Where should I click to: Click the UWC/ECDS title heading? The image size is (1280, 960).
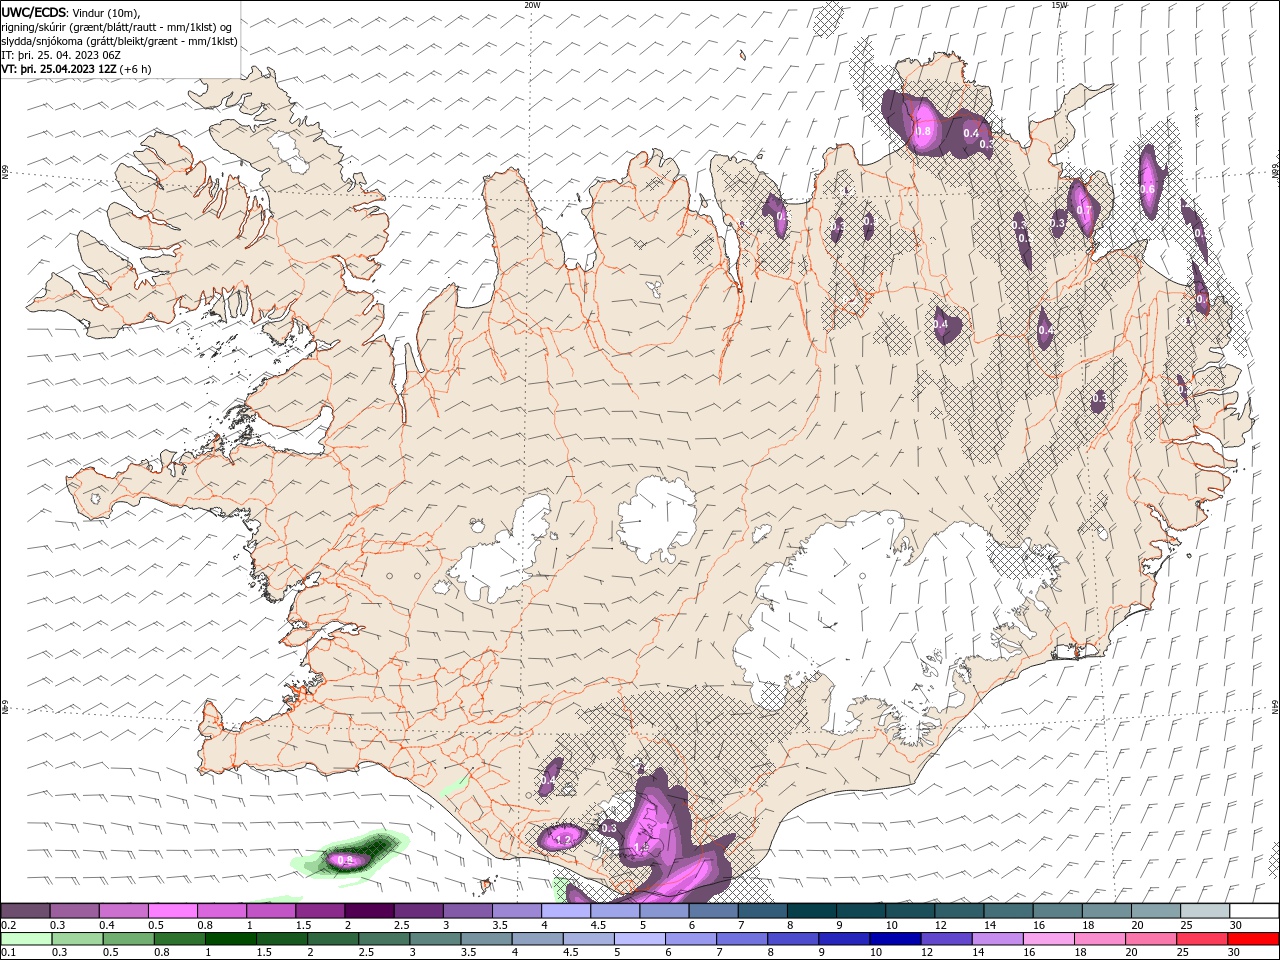[35, 12]
